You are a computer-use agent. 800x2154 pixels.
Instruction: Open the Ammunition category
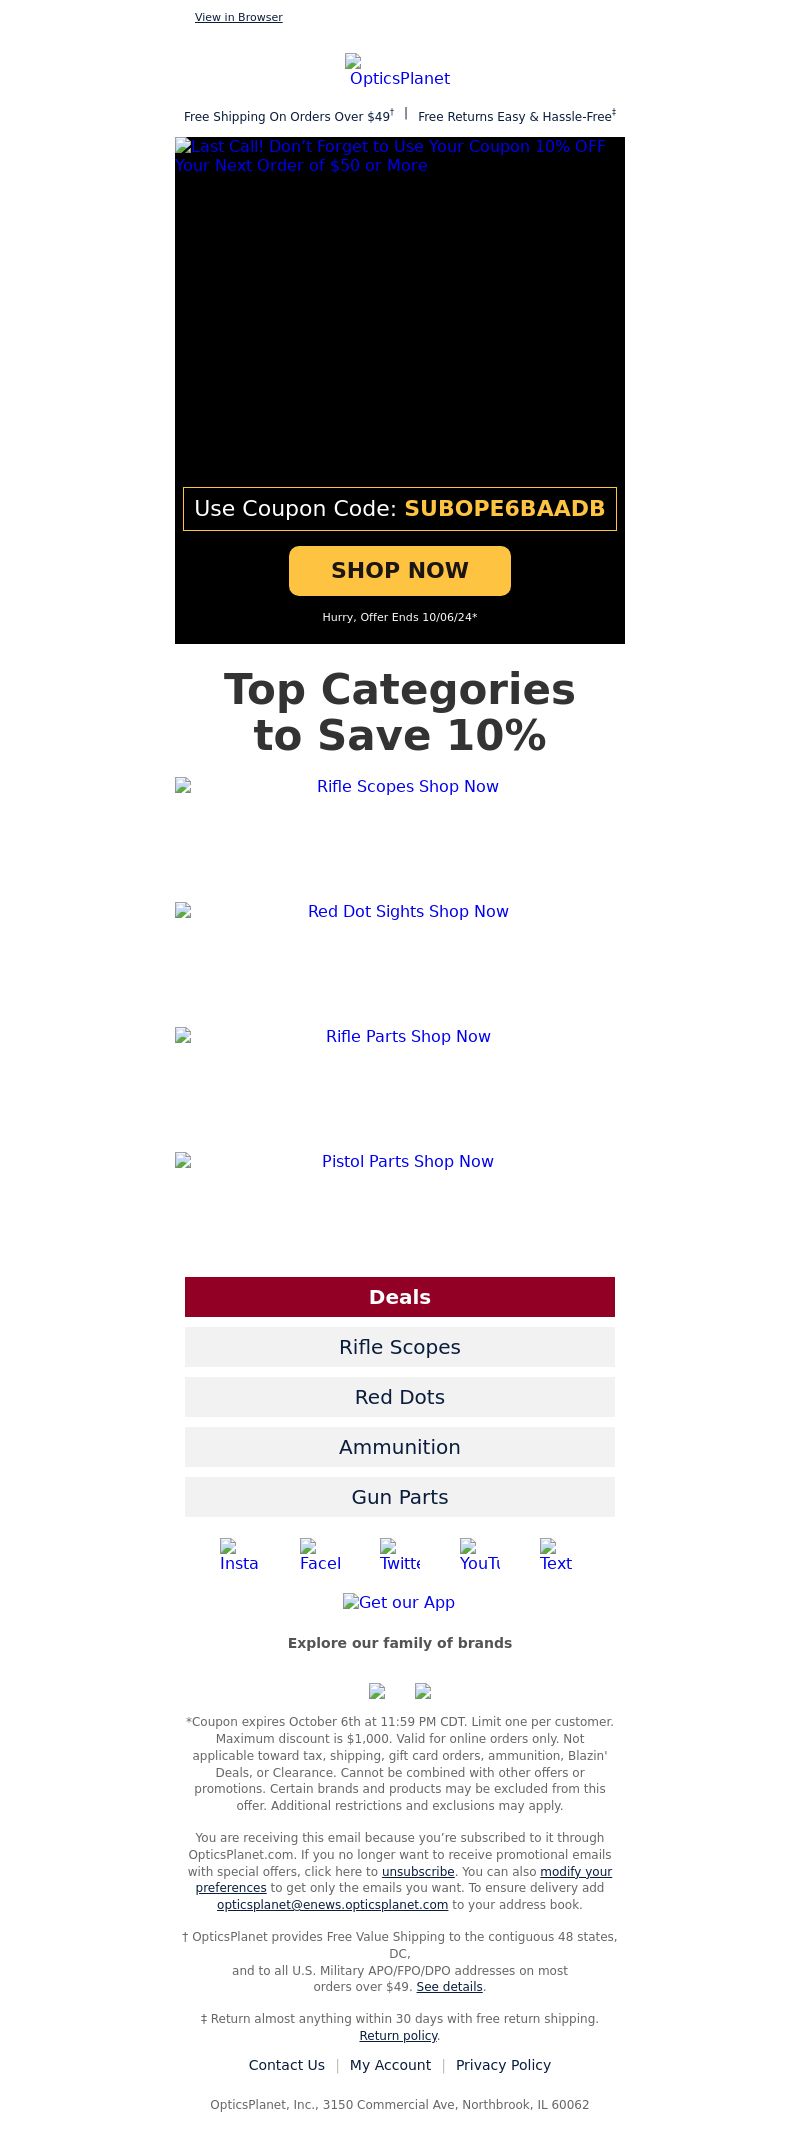point(400,1447)
